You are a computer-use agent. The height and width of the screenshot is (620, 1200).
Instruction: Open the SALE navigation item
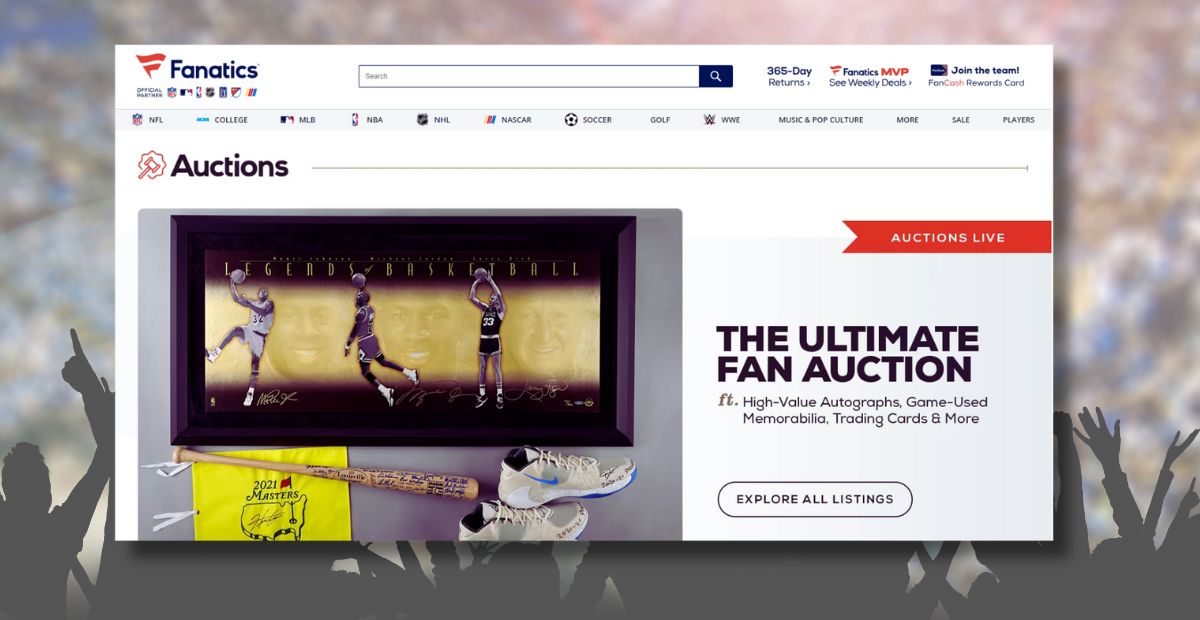pyautogui.click(x=960, y=120)
